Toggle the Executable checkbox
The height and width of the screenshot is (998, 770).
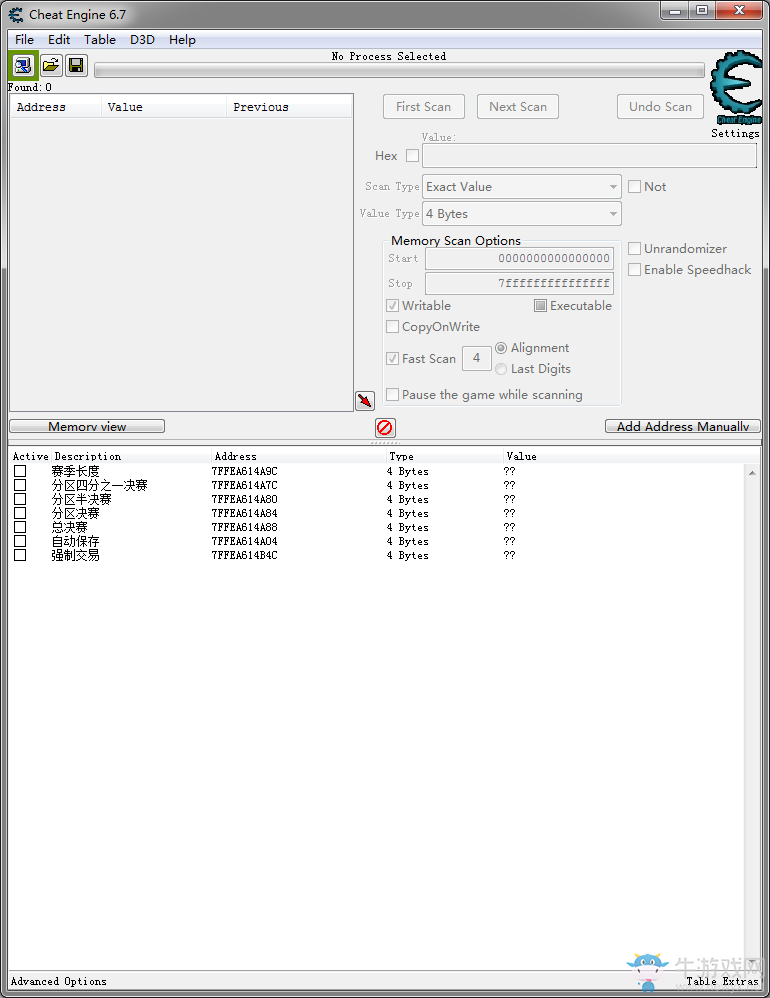[x=540, y=306]
